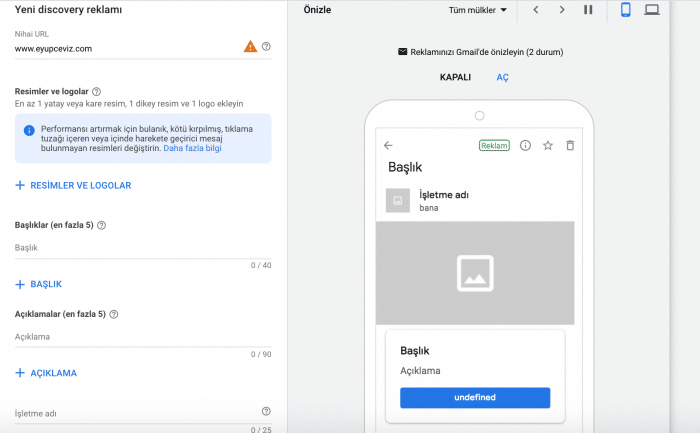Screen dimensions: 700x433
Task: Click the warning triangle icon beside URL
Action: point(250,47)
